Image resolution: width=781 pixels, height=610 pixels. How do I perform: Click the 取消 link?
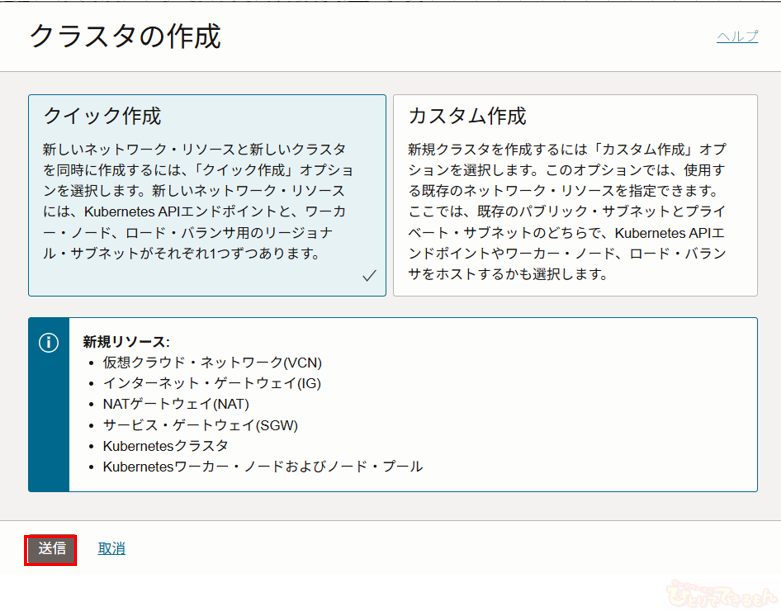point(111,548)
